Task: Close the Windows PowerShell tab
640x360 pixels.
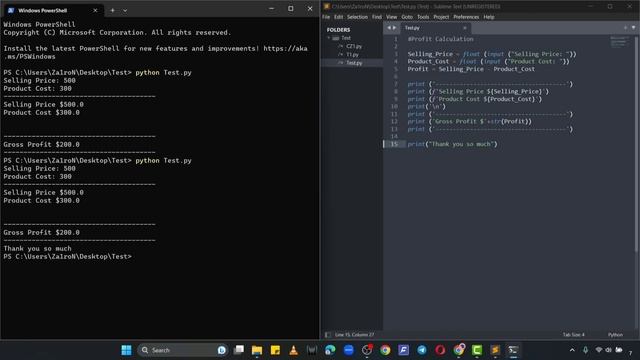Action: (95, 10)
